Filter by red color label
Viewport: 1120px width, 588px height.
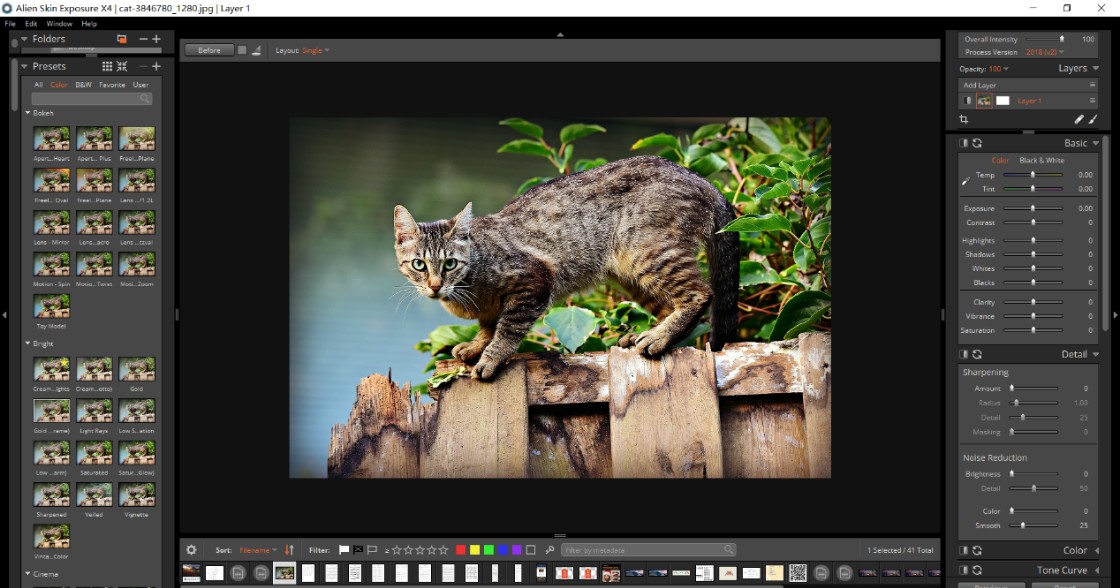[460, 550]
